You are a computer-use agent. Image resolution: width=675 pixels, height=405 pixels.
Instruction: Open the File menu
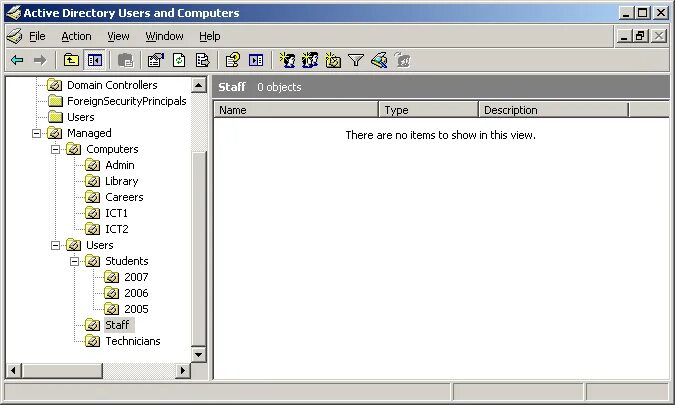[x=37, y=36]
